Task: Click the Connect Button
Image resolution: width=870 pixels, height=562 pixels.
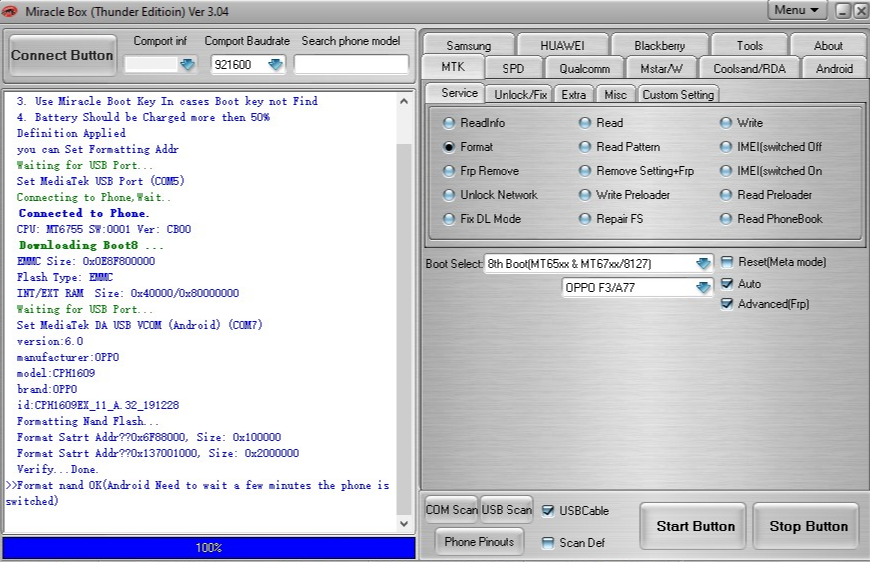Action: pos(62,56)
